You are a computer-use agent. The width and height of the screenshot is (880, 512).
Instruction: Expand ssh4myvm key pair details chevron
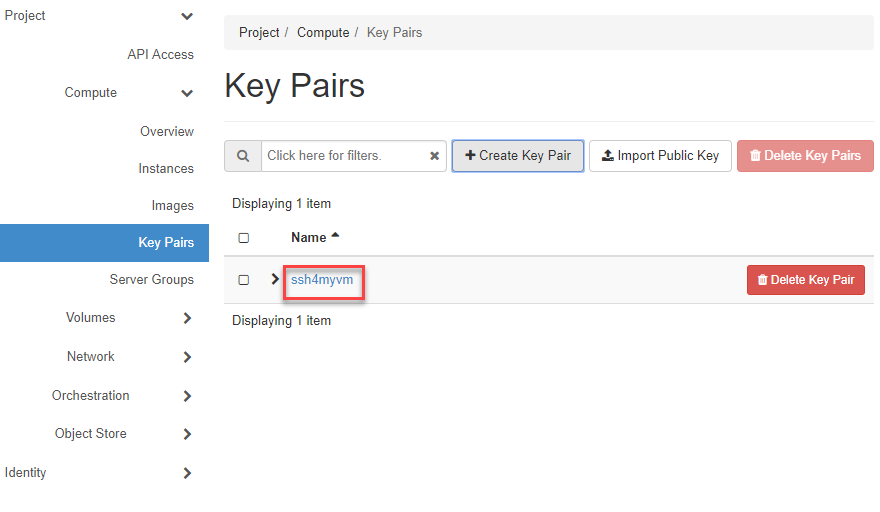[275, 280]
